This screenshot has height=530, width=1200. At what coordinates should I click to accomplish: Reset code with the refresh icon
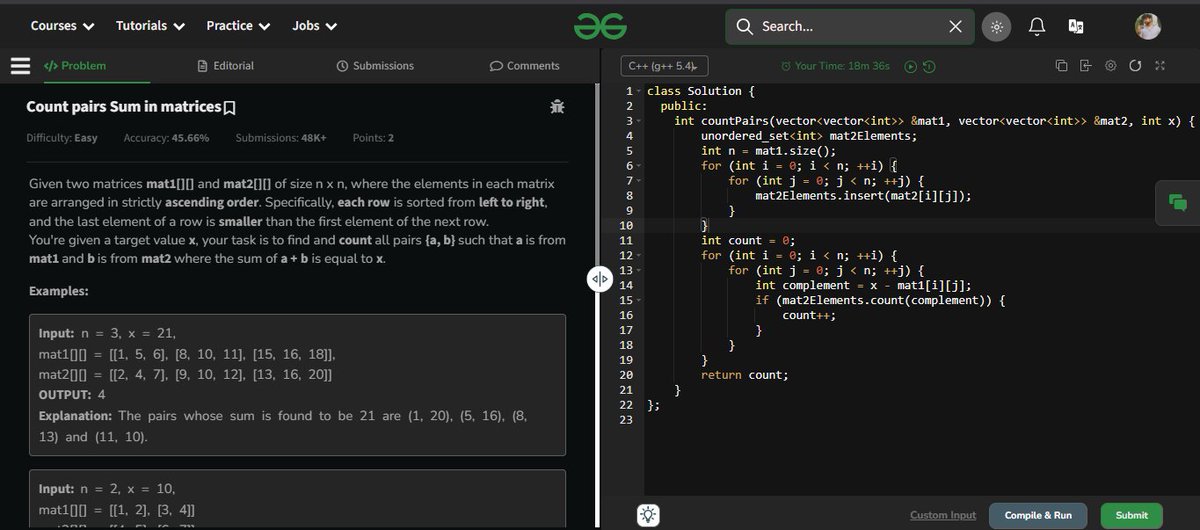(1134, 66)
